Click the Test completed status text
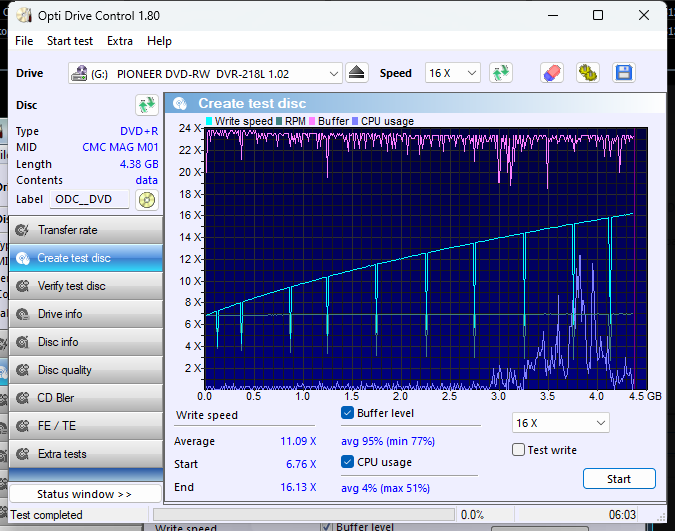The image size is (675, 531). [x=46, y=515]
